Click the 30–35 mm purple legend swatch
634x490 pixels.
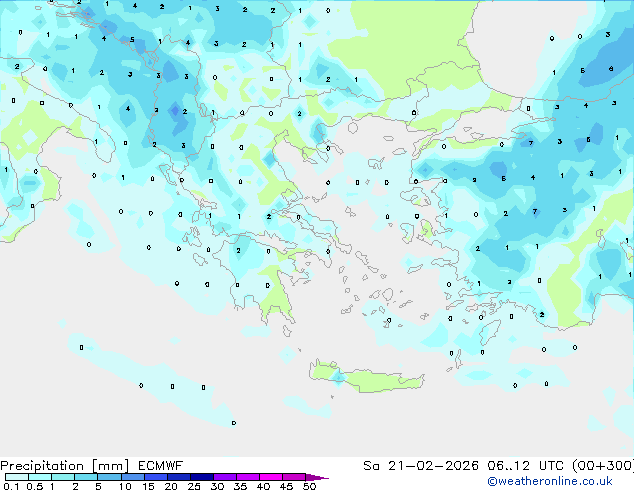pos(225,477)
